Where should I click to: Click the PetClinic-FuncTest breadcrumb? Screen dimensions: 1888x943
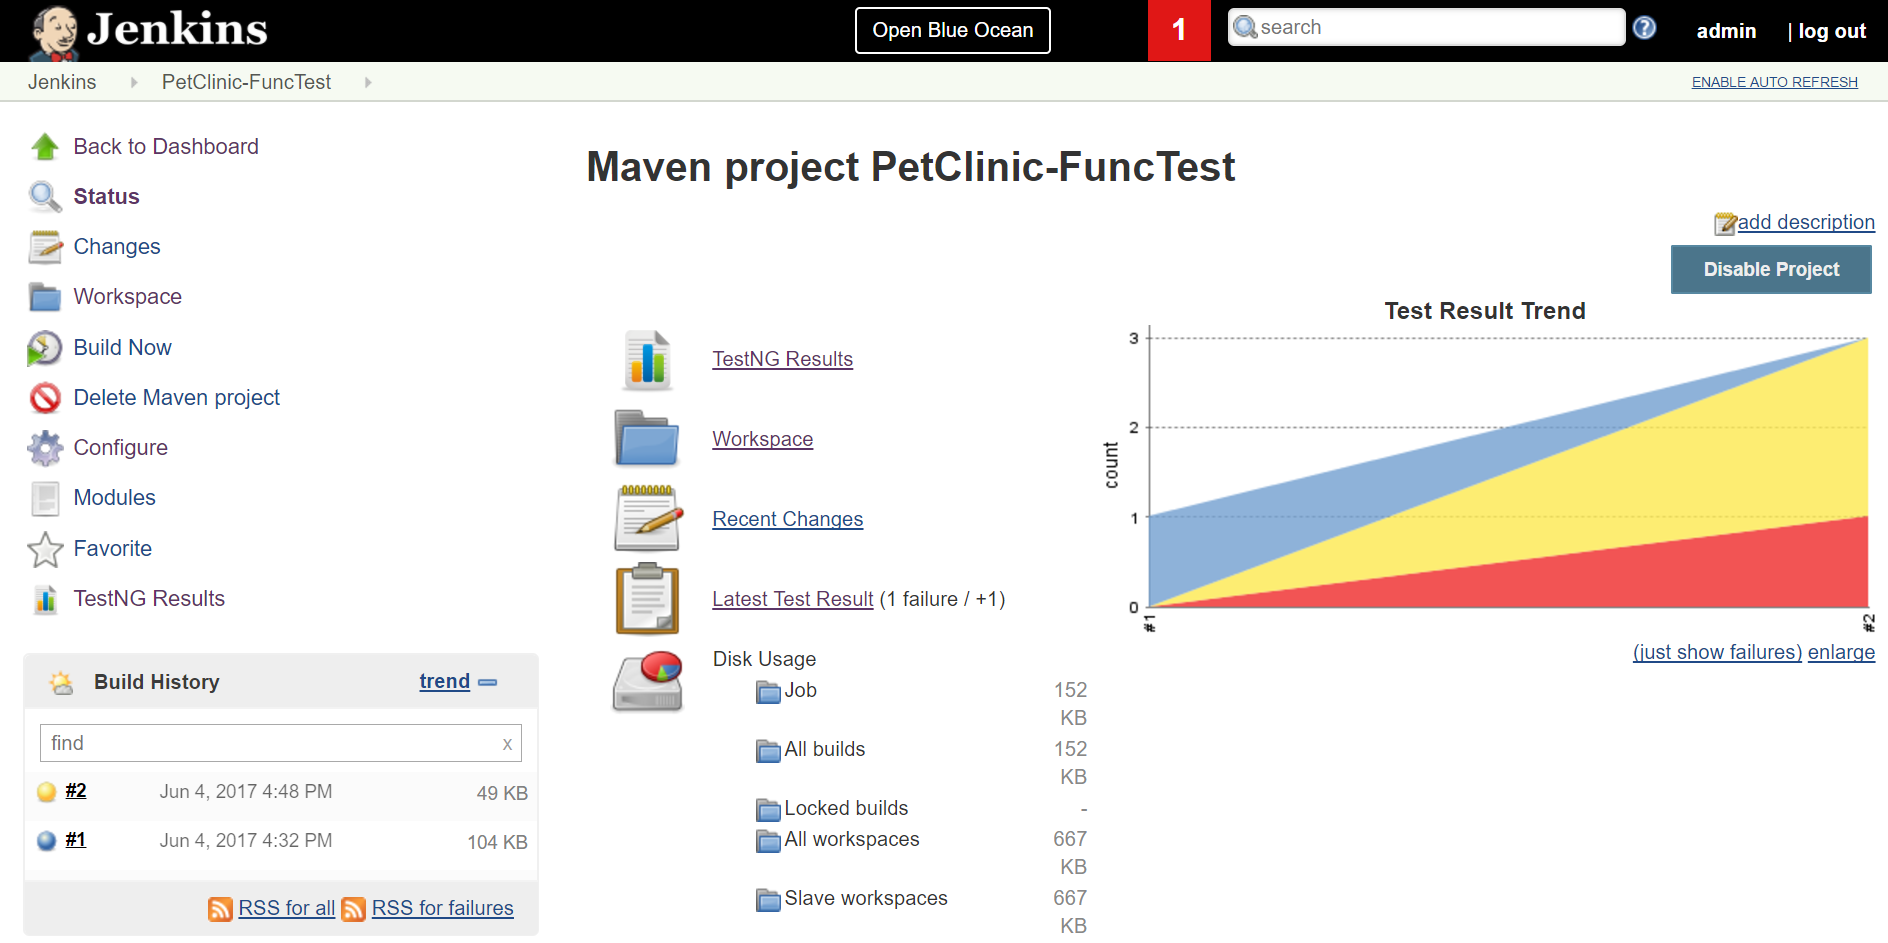246,82
